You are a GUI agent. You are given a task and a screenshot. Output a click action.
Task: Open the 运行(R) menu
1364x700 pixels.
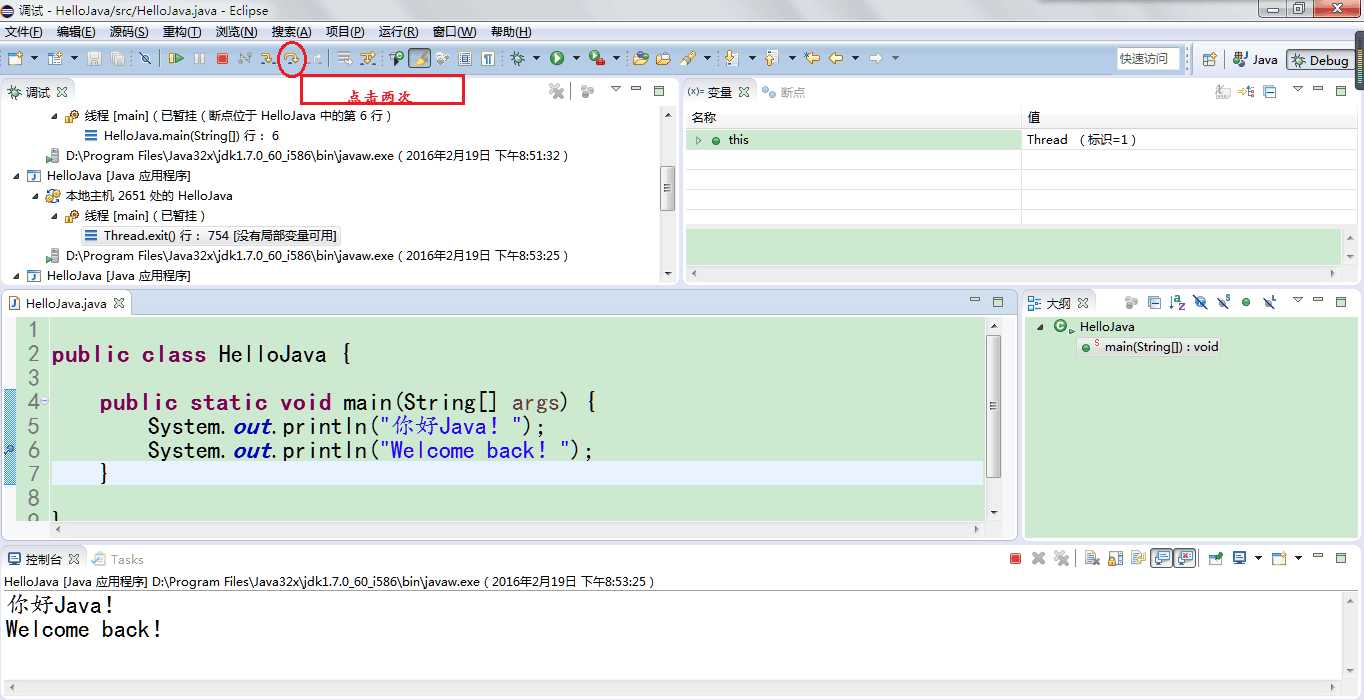pos(399,32)
